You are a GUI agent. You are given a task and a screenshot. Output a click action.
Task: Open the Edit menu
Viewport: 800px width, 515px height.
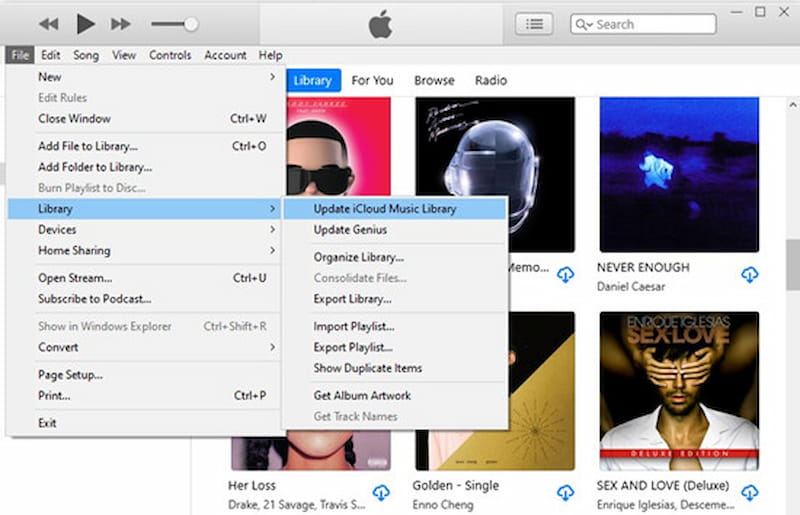(51, 55)
